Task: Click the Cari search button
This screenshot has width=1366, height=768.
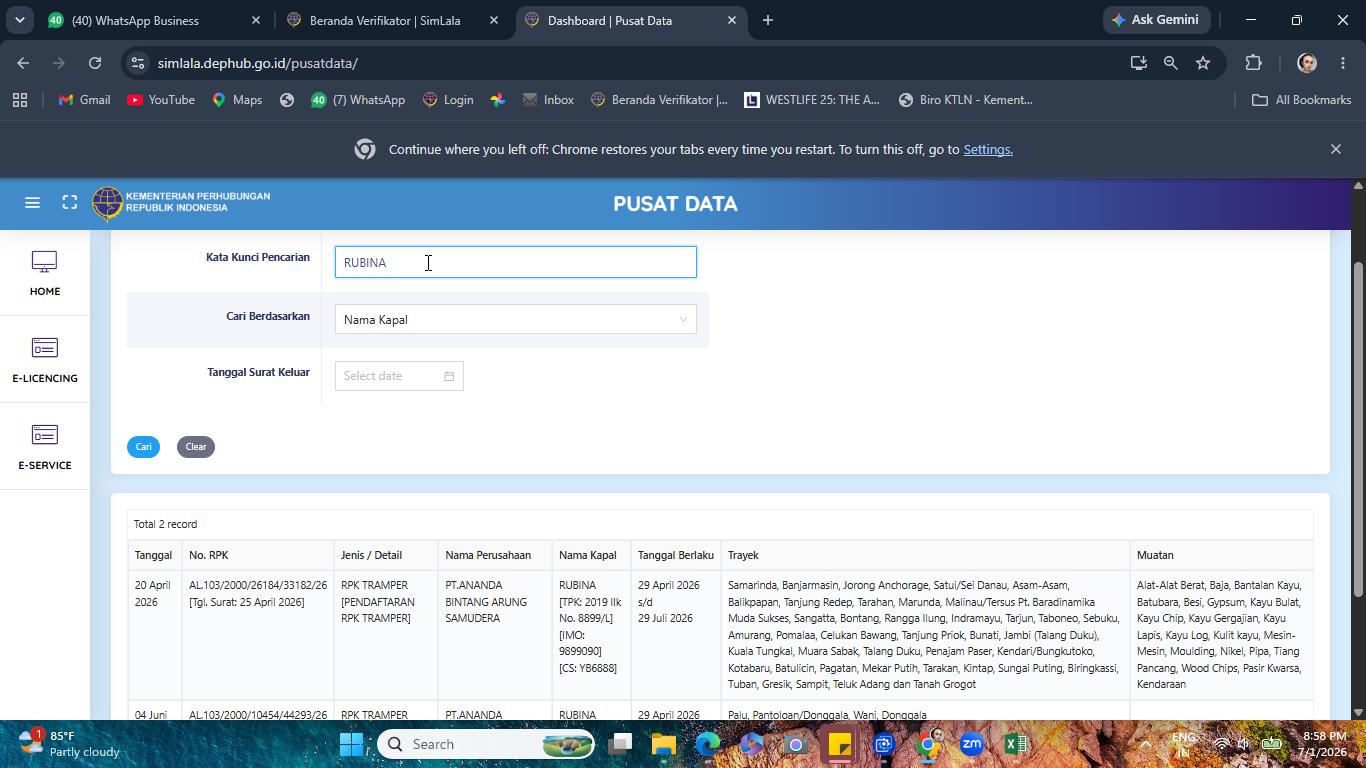Action: [144, 447]
